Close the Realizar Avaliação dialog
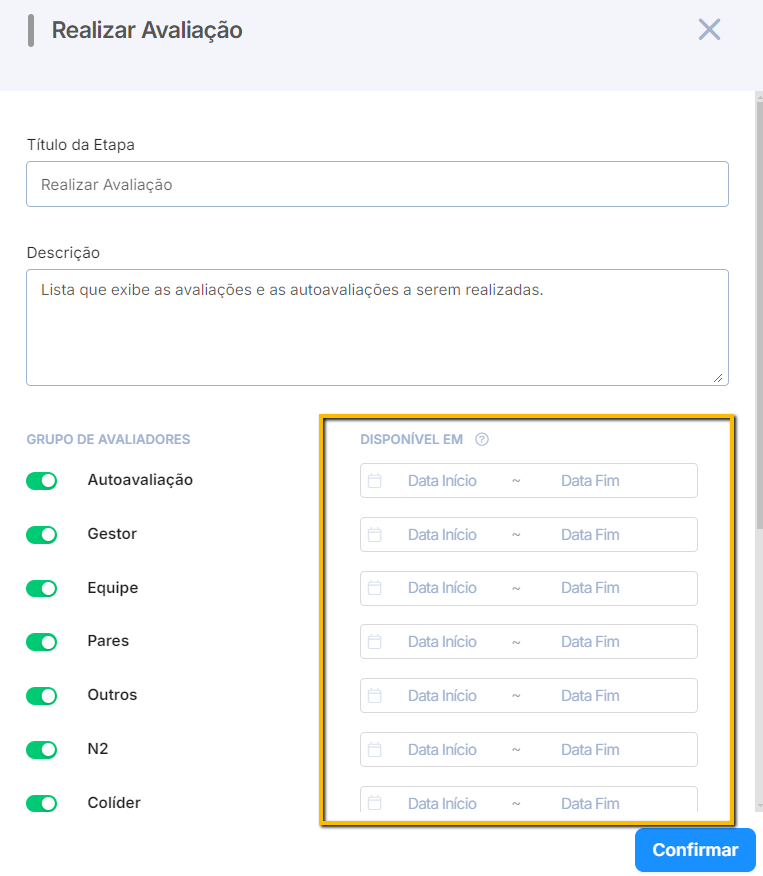Screen dimensions: 763x876 tap(709, 30)
